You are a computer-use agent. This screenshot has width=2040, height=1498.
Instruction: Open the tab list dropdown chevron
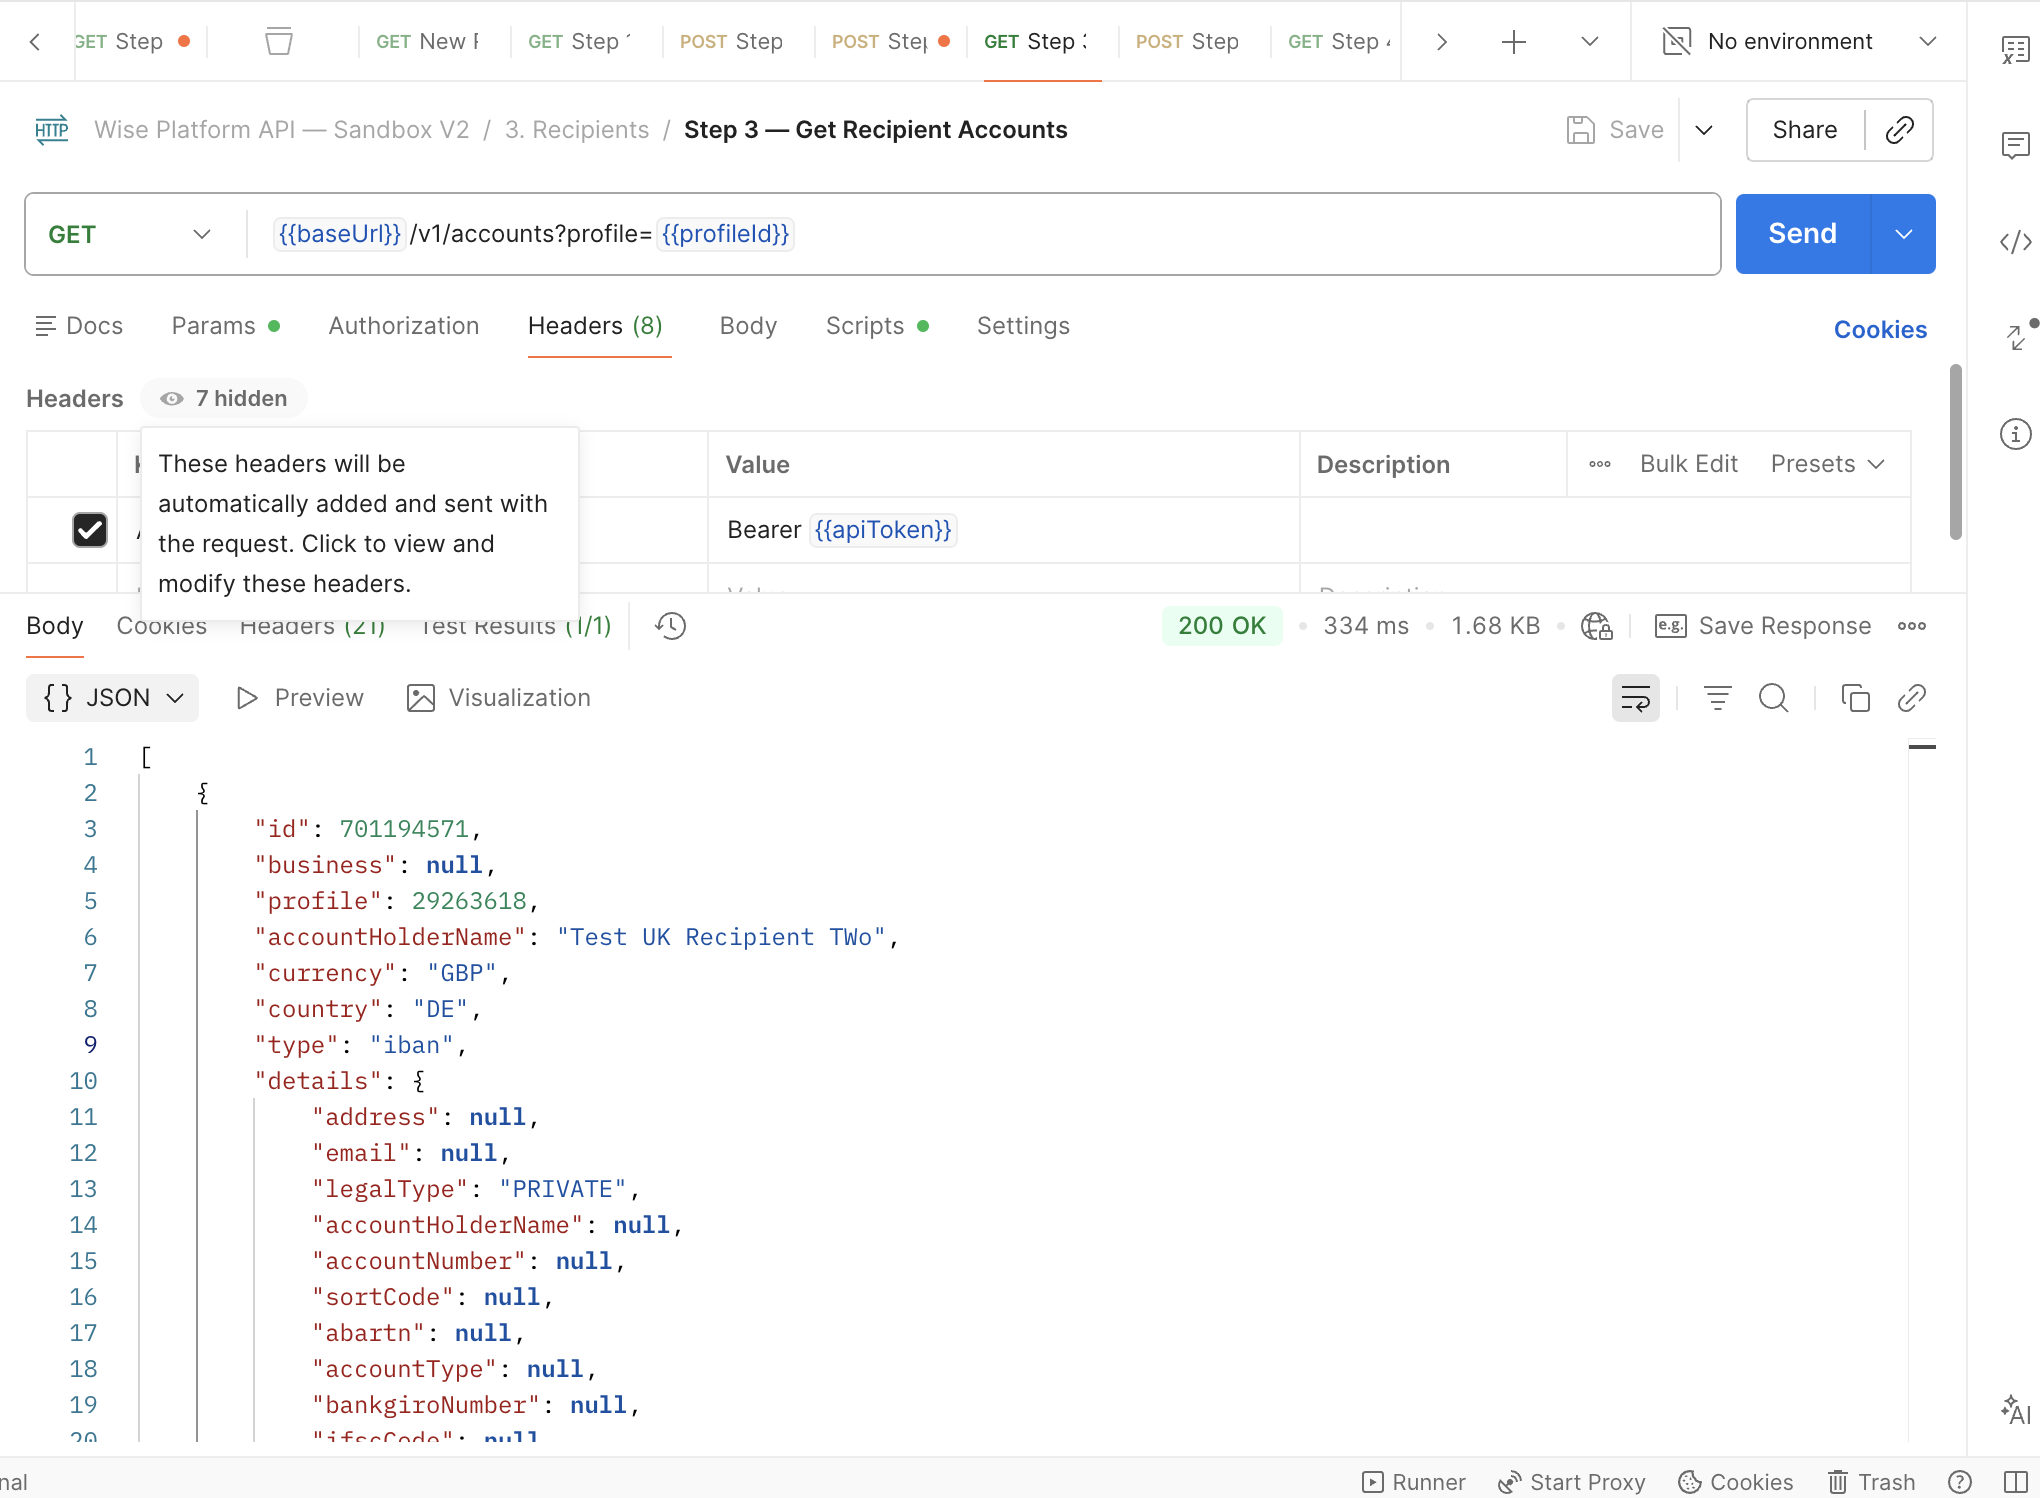pyautogui.click(x=1589, y=41)
